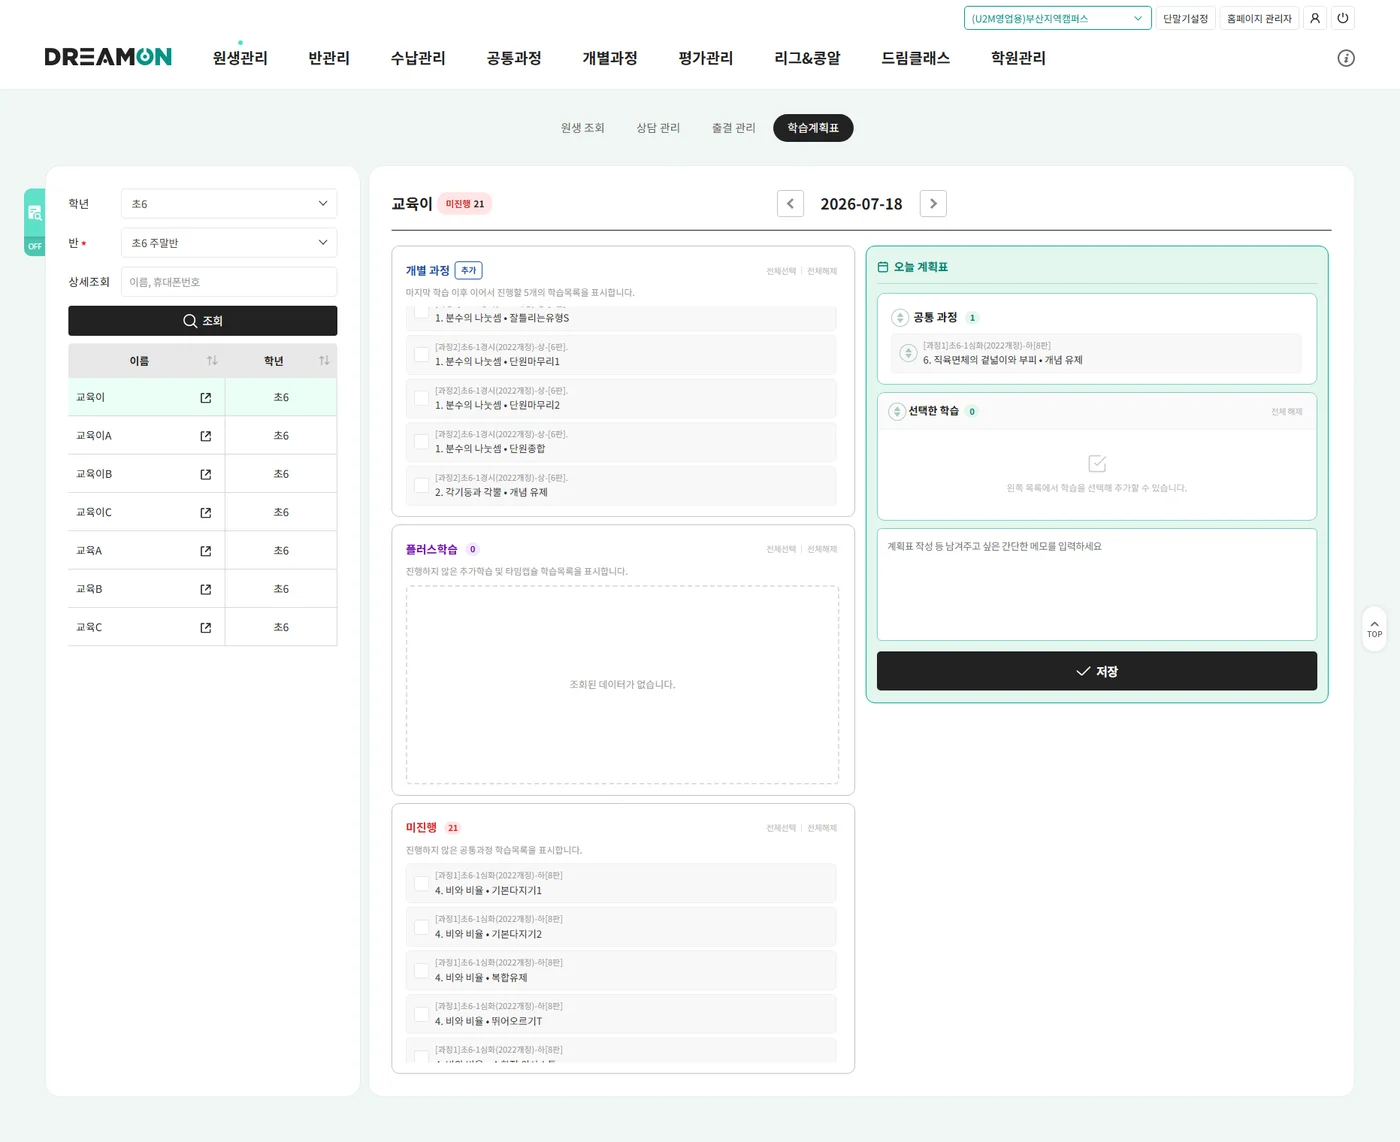
Task: Open 드림클래스 main menu
Action: [915, 58]
